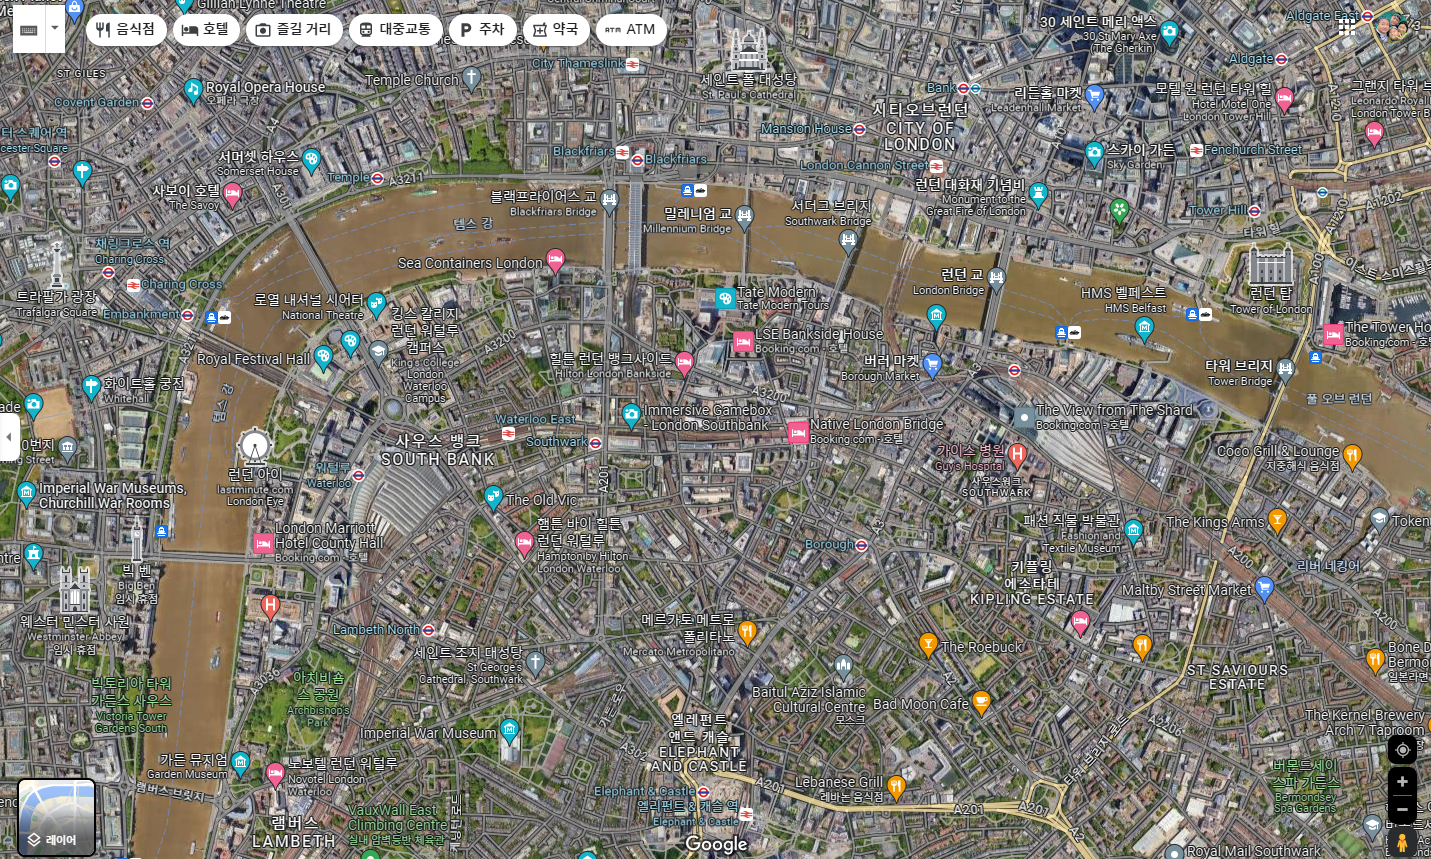Viewport: 1431px width, 859px height.
Task: Select the Royal Opera House marker
Action: [194, 90]
